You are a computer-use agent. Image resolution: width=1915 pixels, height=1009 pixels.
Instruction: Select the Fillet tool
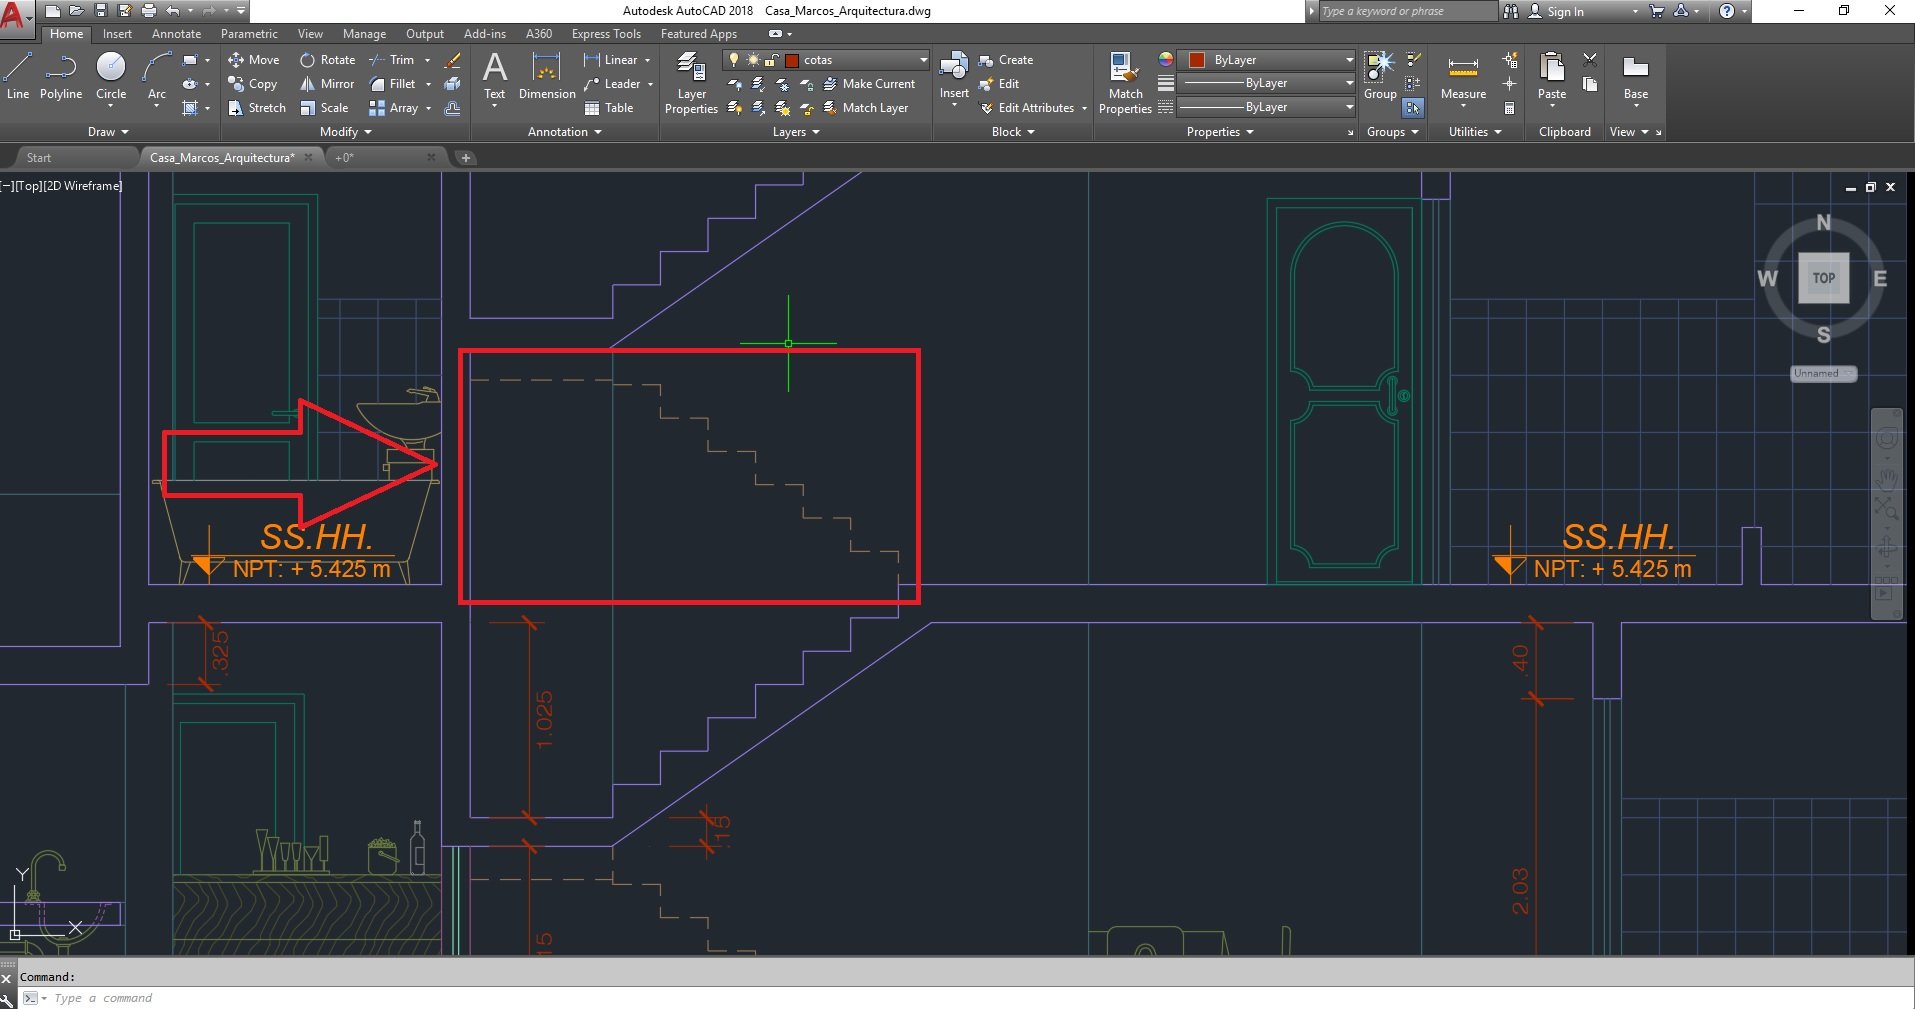tap(393, 84)
